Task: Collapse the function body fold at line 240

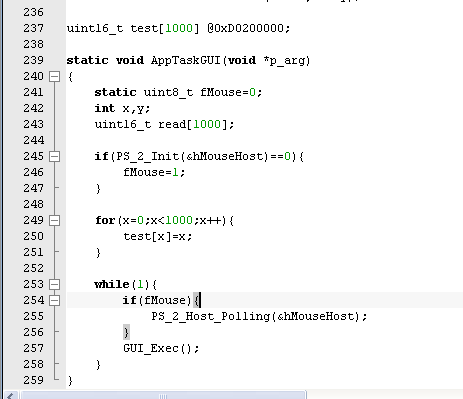Action: [54, 77]
